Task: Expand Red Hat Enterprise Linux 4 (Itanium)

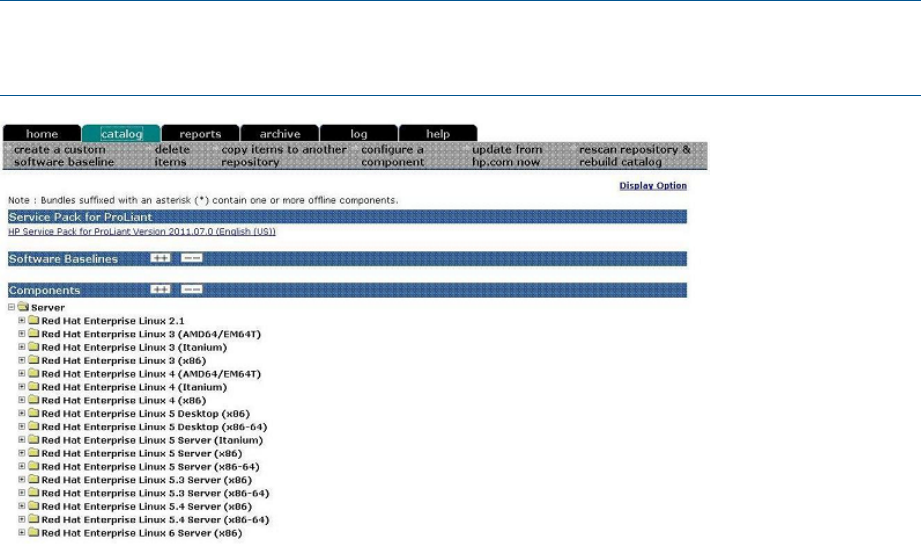Action: pyautogui.click(x=22, y=387)
